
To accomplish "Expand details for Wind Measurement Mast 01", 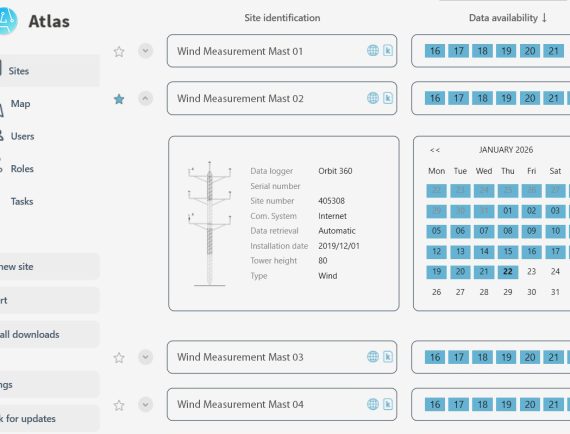I will click(x=145, y=51).
